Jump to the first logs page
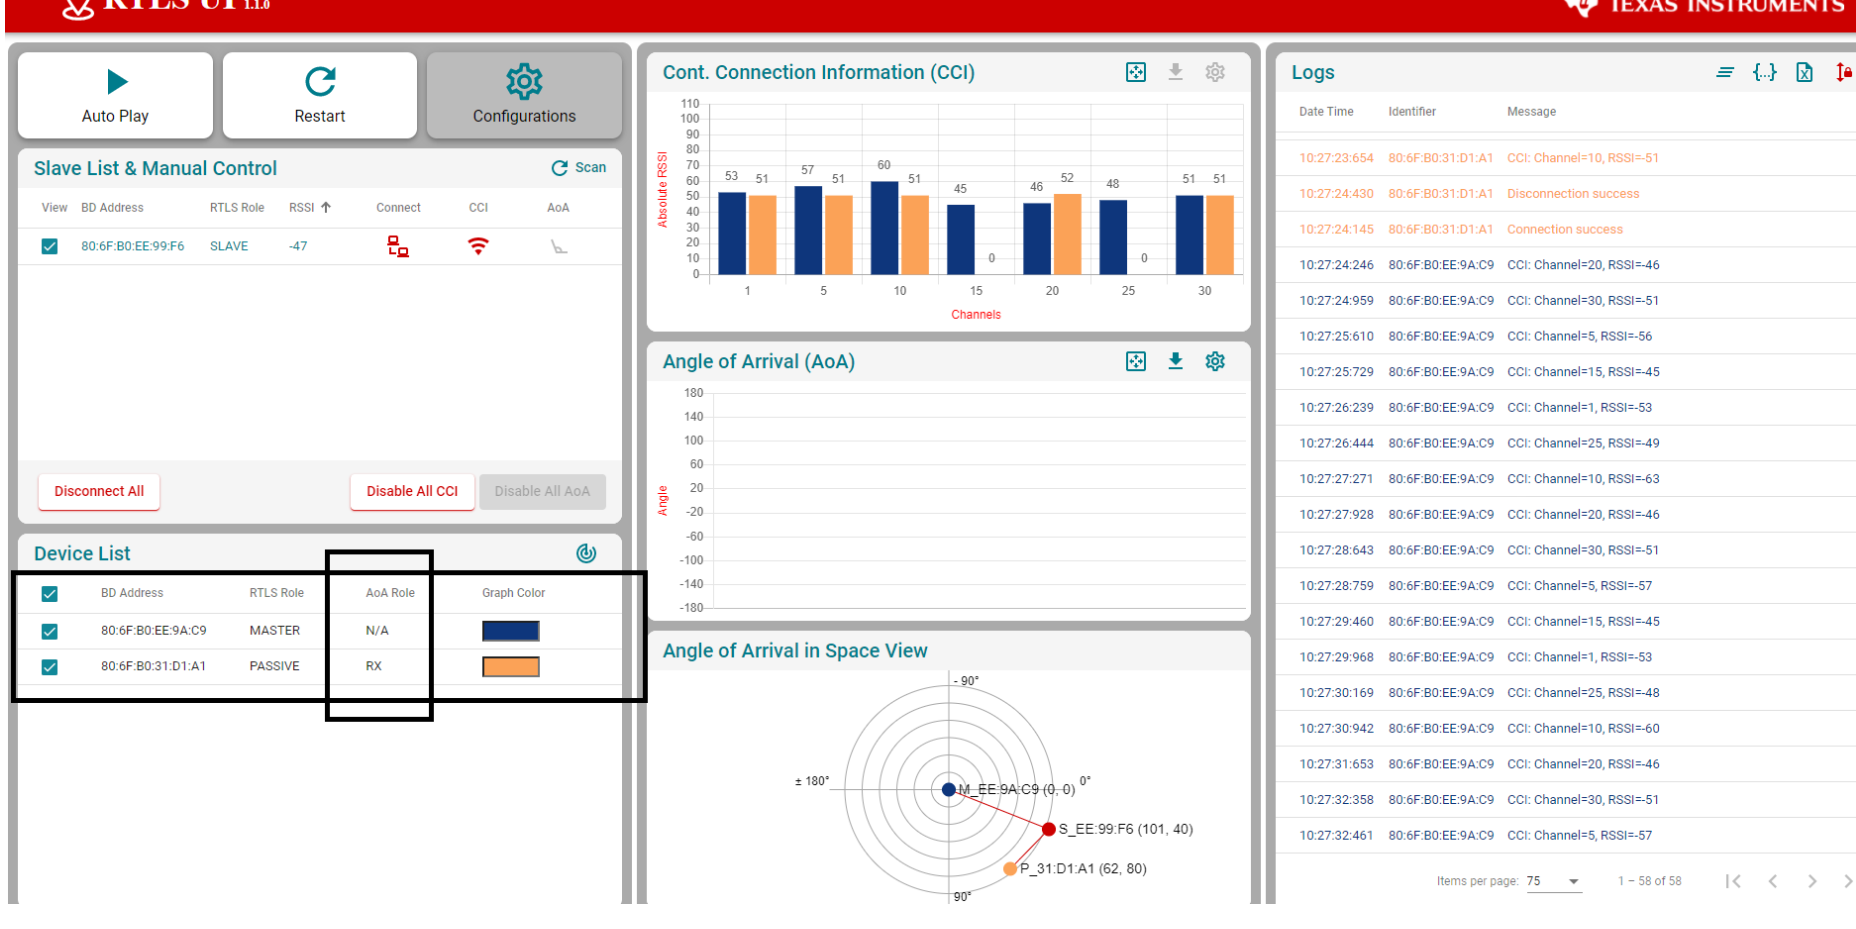This screenshot has width=1856, height=929. click(1733, 881)
